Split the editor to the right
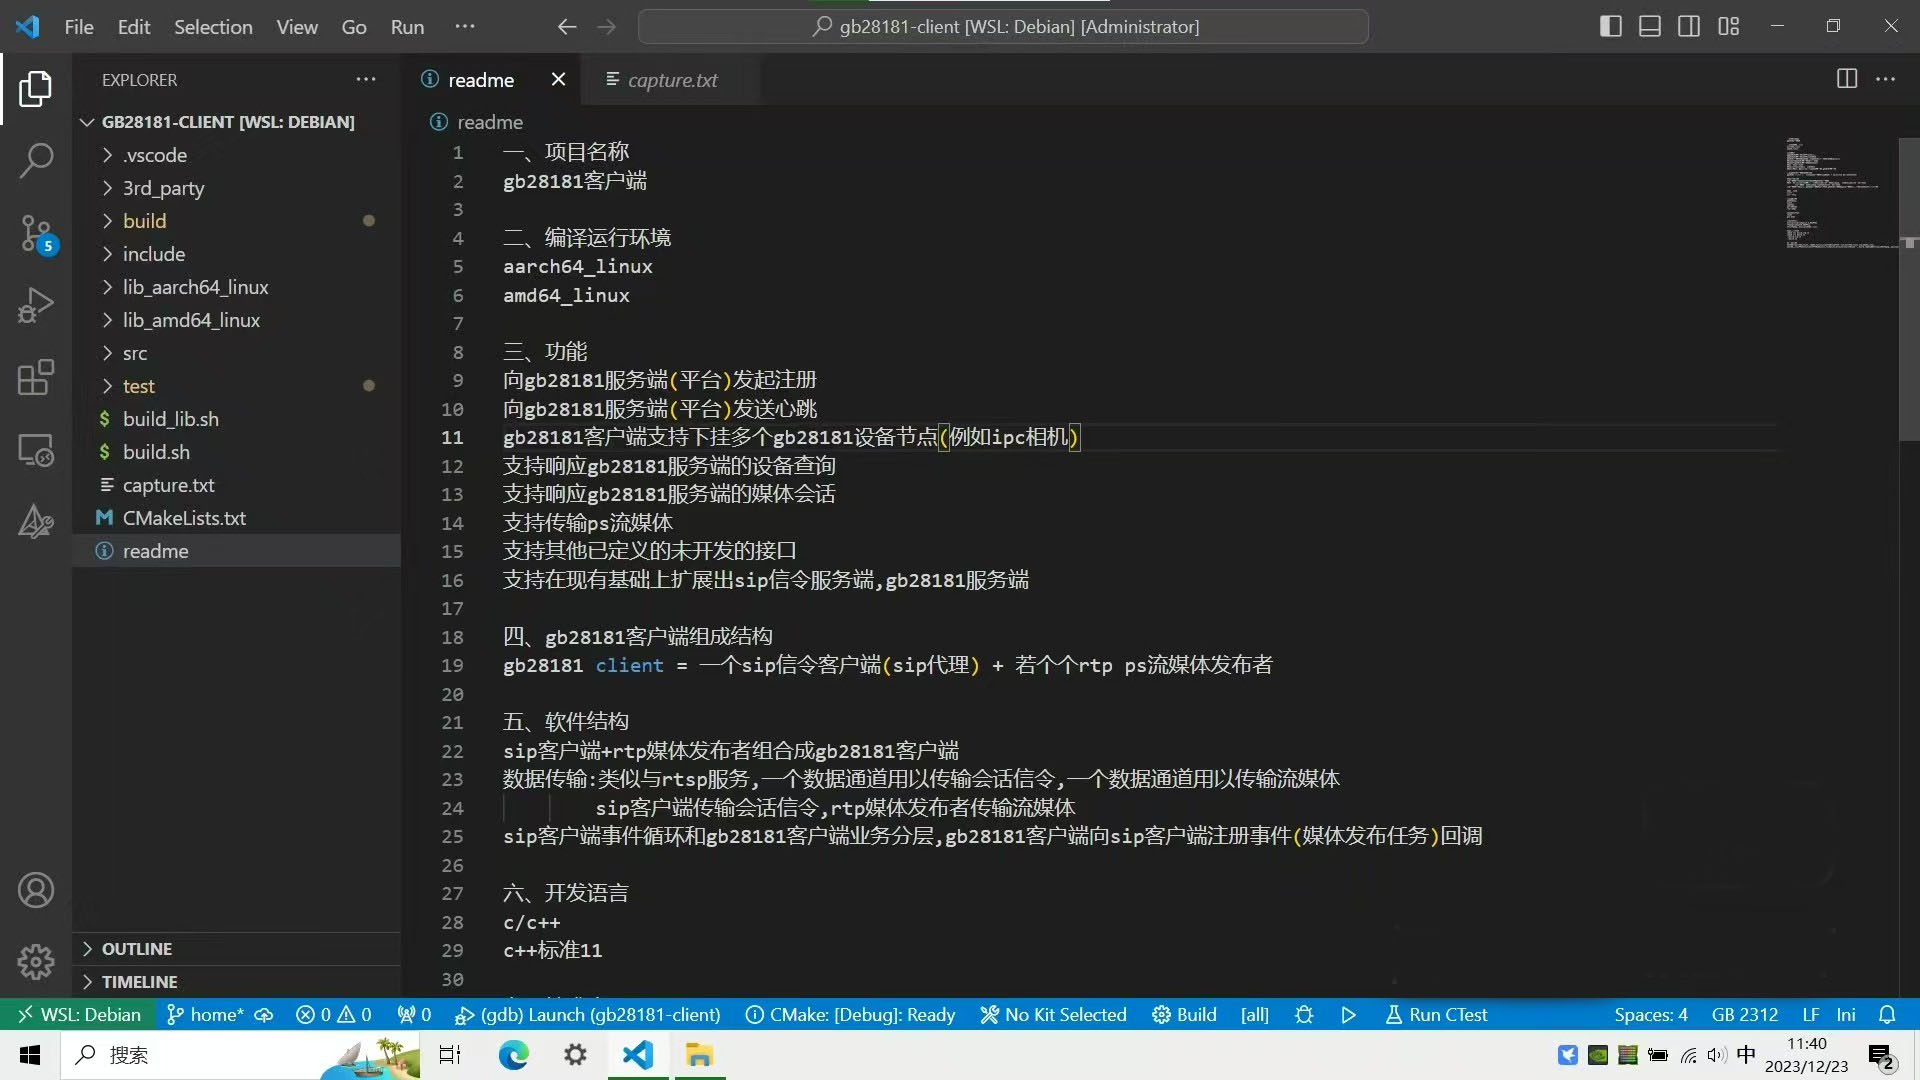The image size is (1920, 1080). coord(1847,79)
